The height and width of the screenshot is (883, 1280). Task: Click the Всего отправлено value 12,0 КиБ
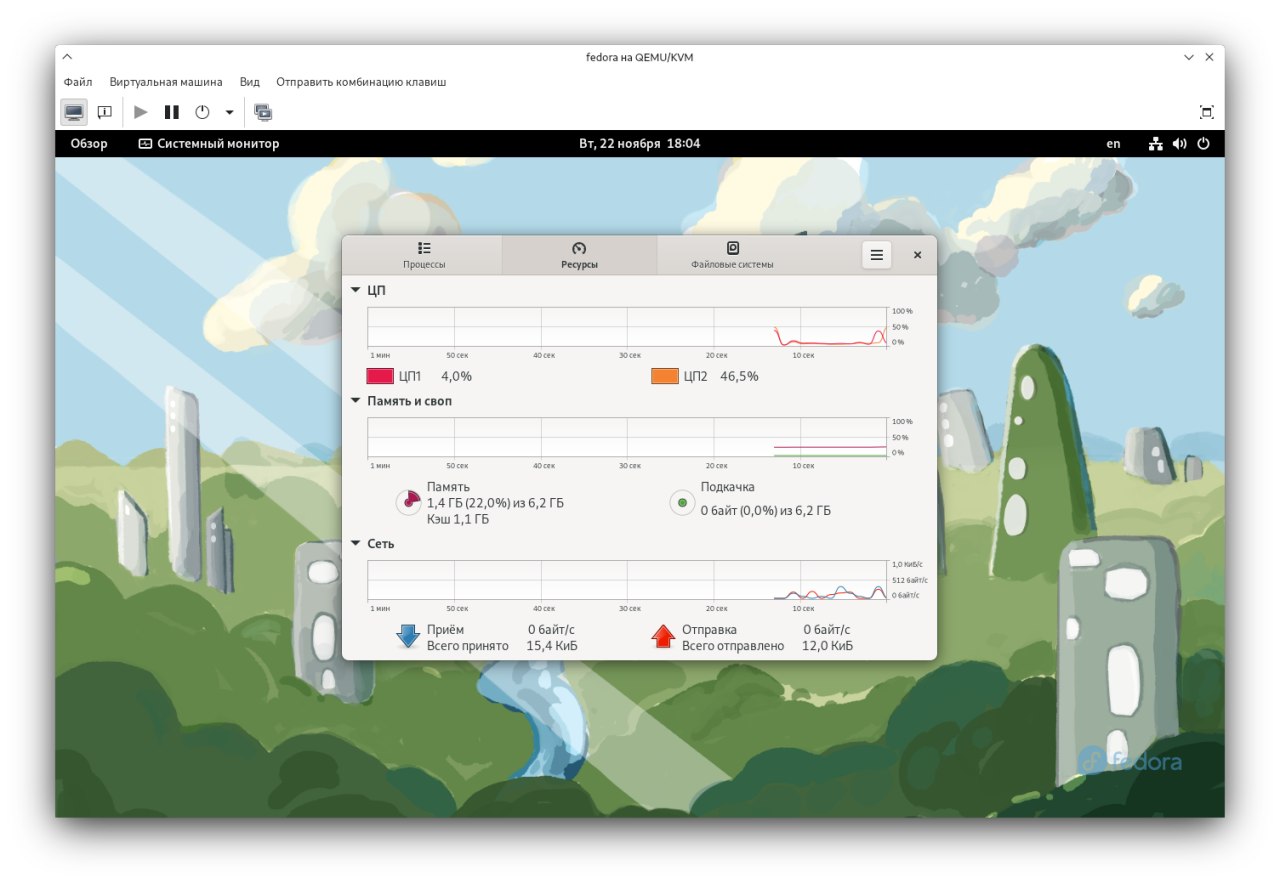tap(828, 646)
